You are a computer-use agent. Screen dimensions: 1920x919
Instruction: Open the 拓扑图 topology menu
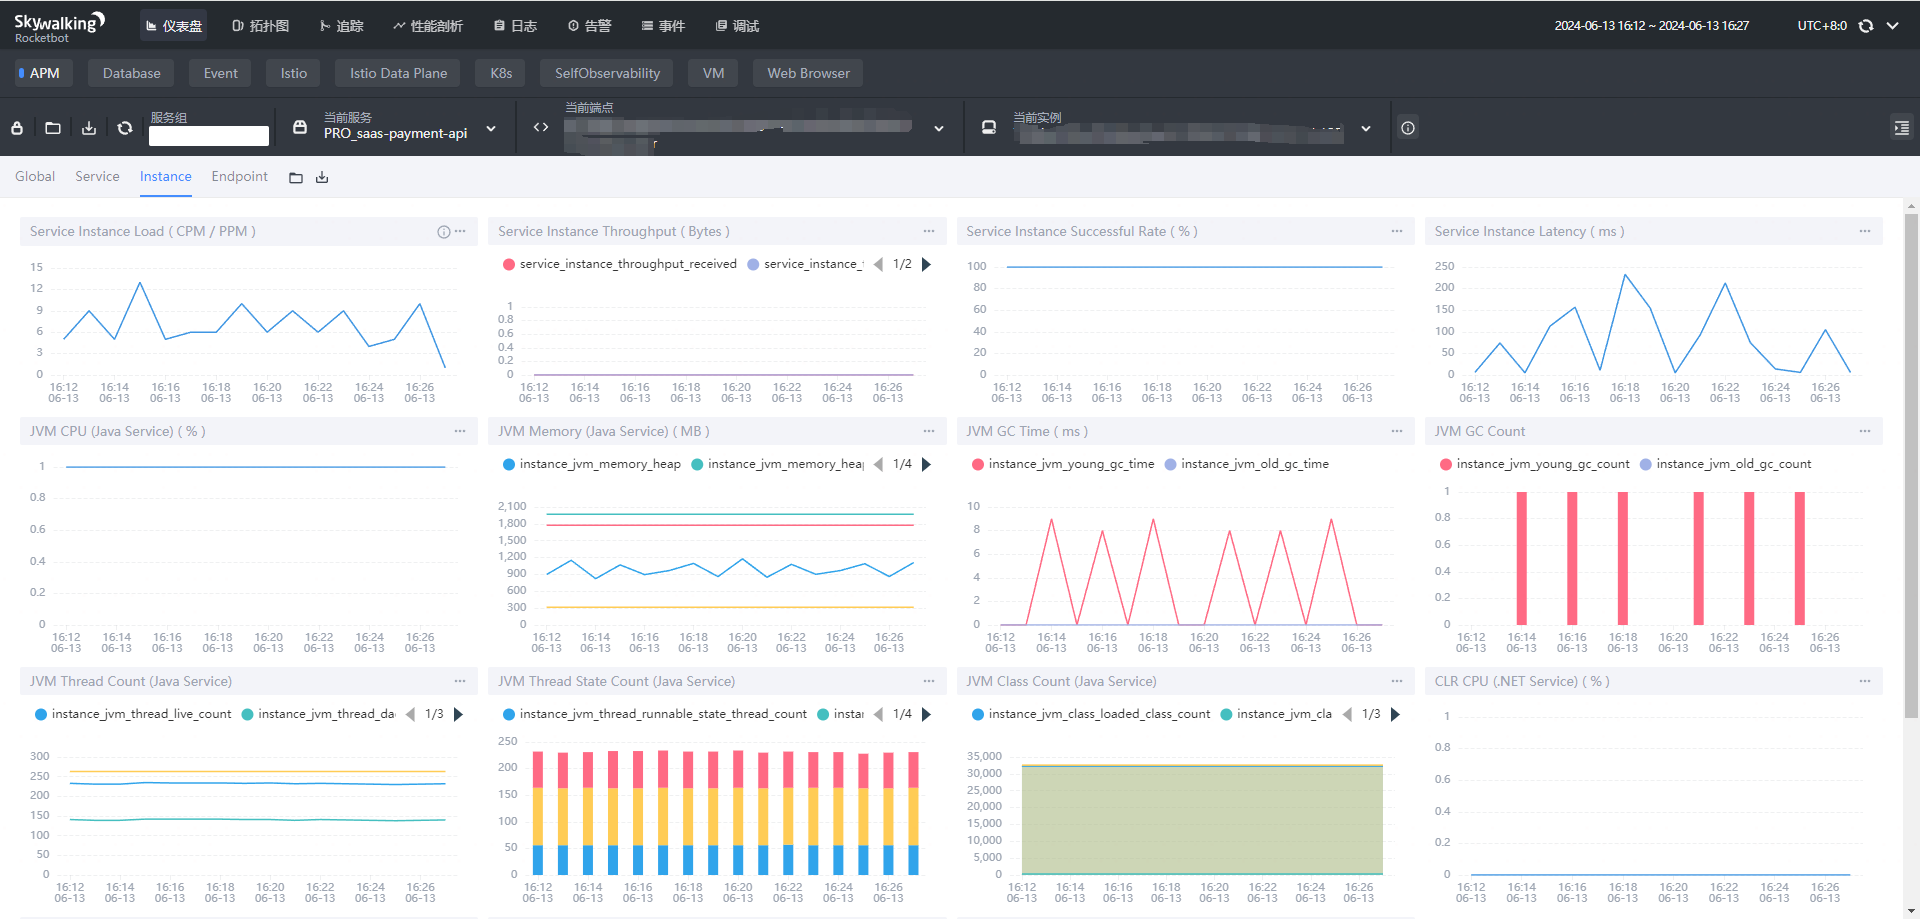(260, 26)
